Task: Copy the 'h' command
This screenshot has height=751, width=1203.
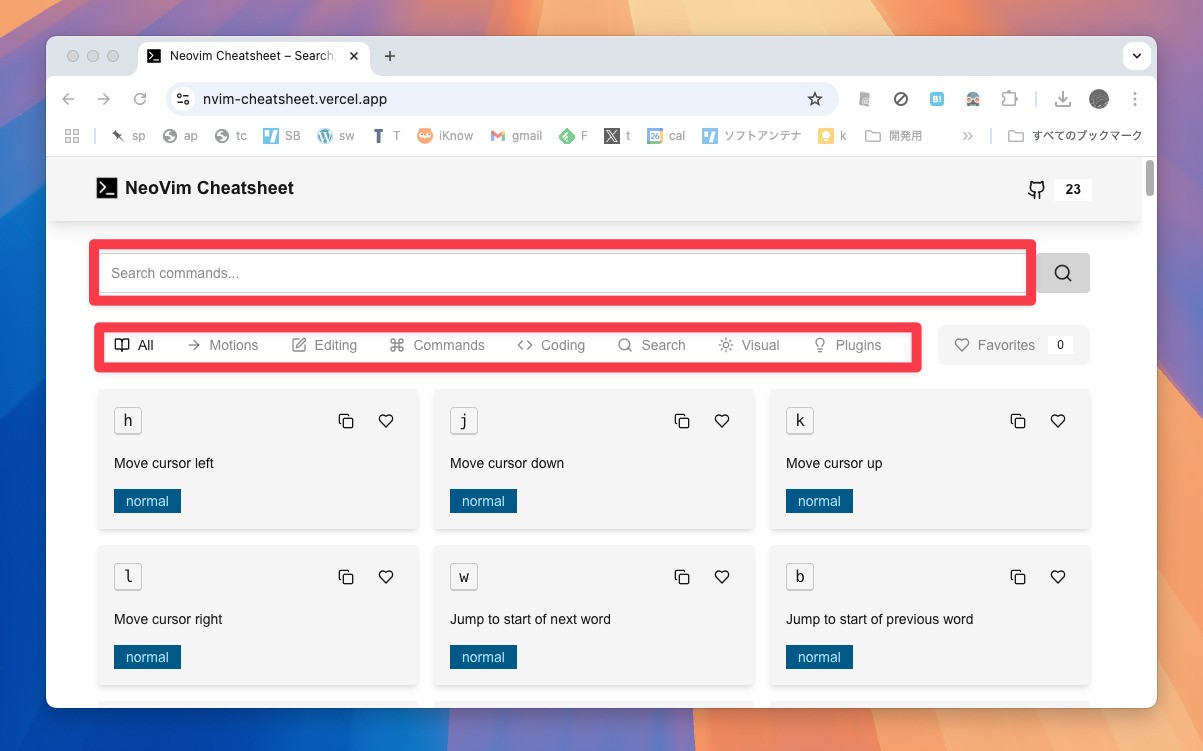Action: (x=346, y=421)
